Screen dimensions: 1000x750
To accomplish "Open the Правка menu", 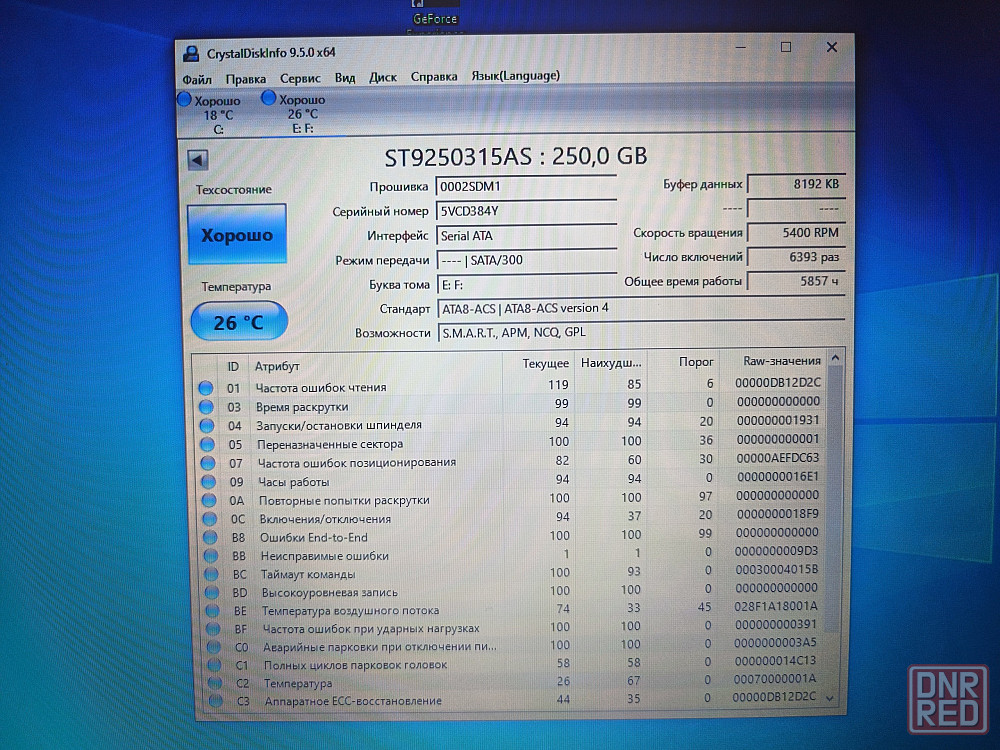I will pos(246,78).
